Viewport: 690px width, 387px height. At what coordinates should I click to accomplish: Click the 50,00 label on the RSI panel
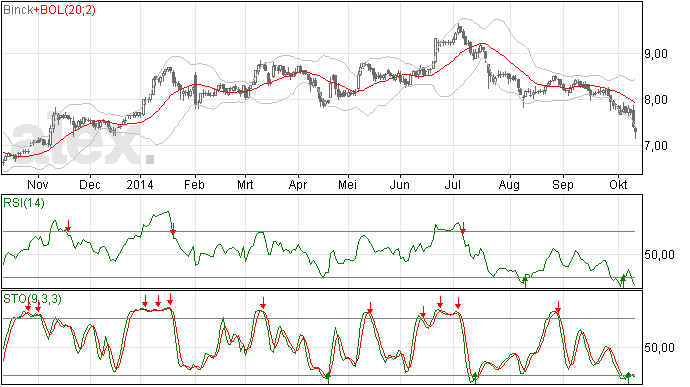659,254
